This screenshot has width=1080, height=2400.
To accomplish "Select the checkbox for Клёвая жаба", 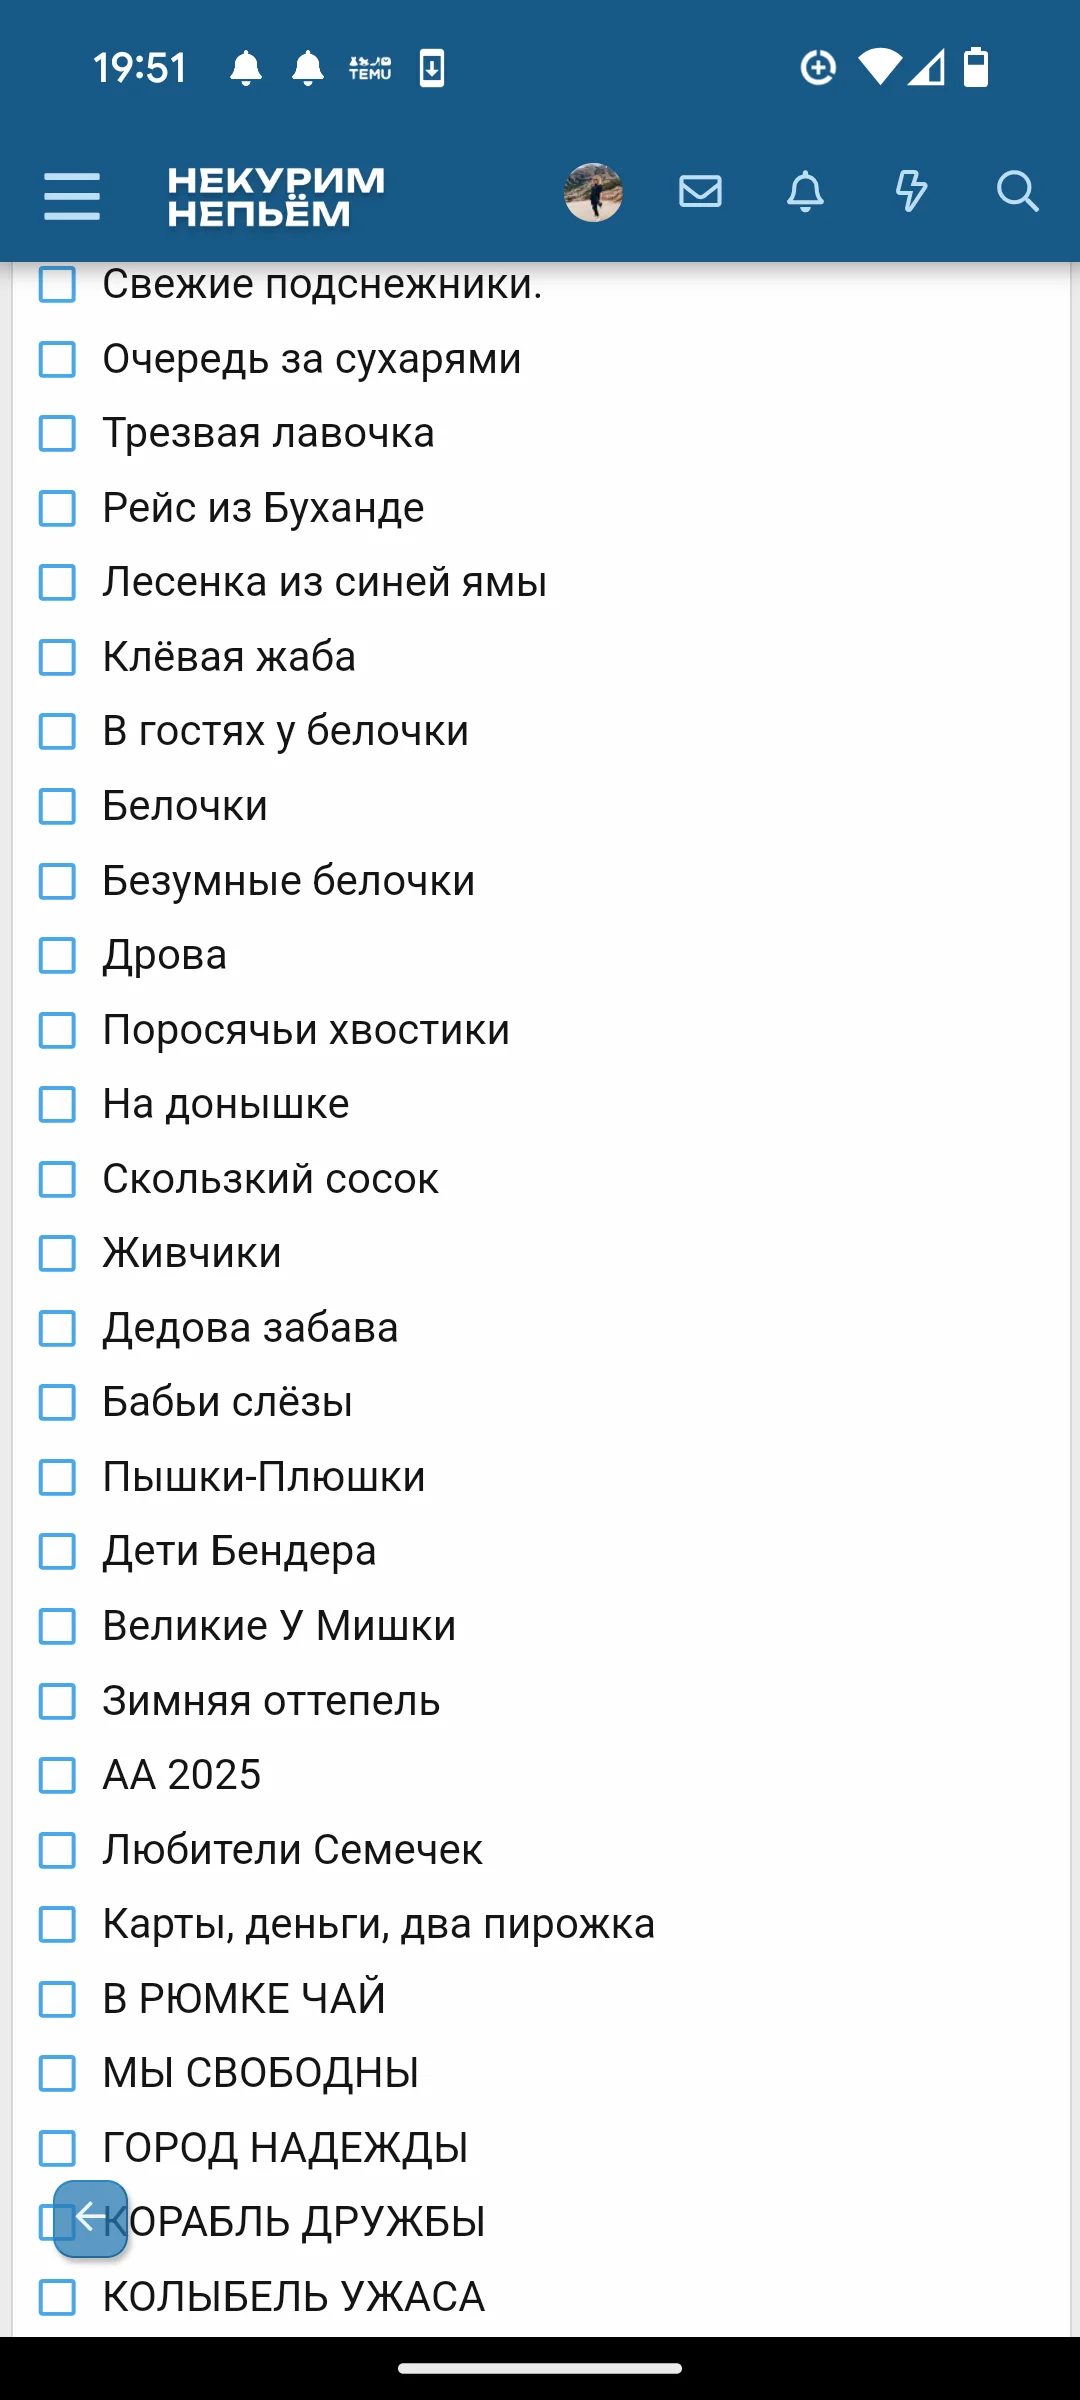I will click(57, 658).
